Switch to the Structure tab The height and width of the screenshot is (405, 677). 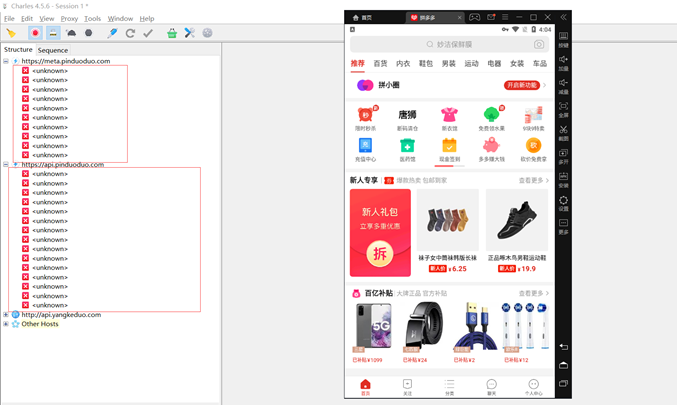click(x=18, y=50)
